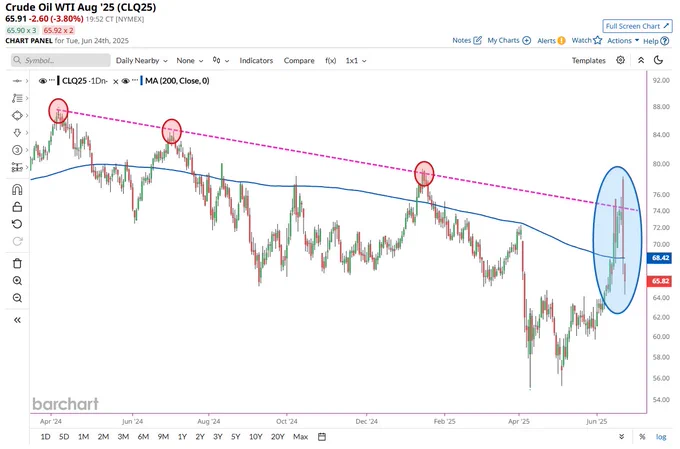
Task: Click the Symbol search field
Action: (61, 60)
